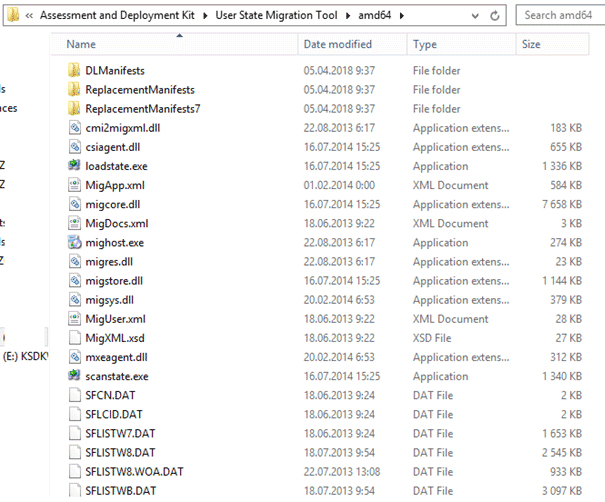Select file name scanstate.exe
The height and width of the screenshot is (502, 605).
coord(117,376)
